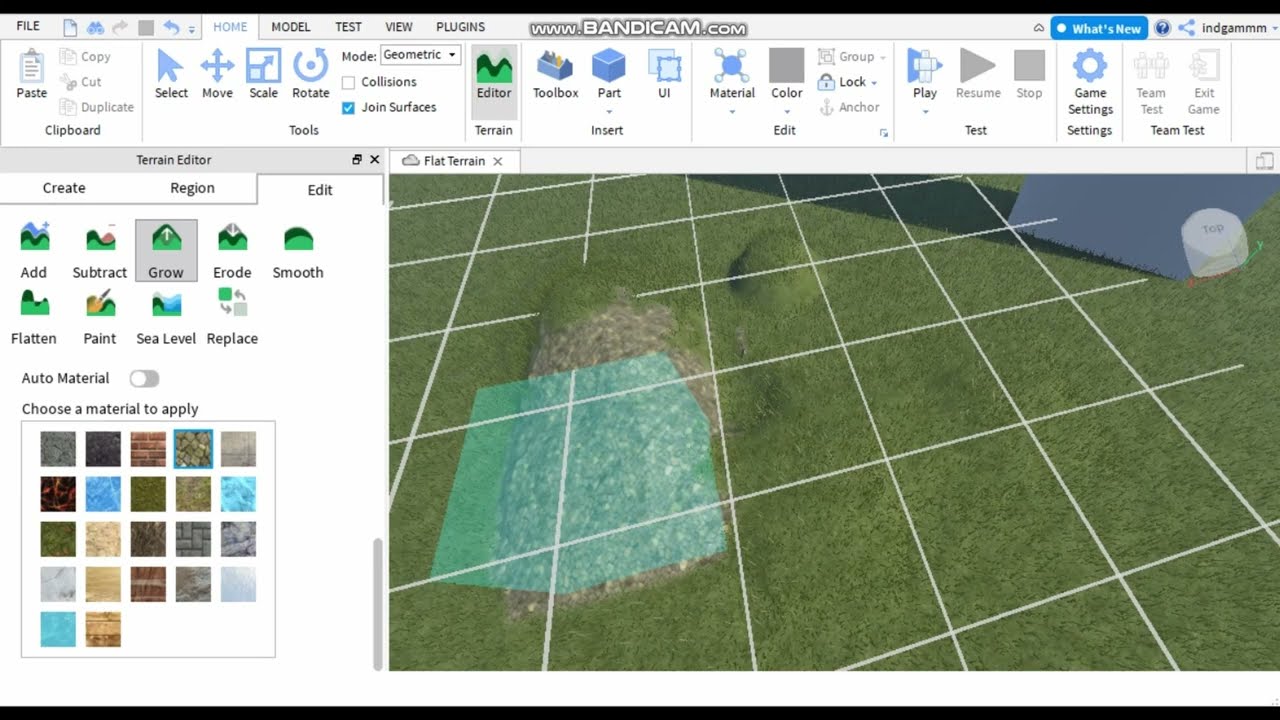This screenshot has height=720, width=1280.
Task: Choose the Erode terrain tool
Action: click(232, 251)
